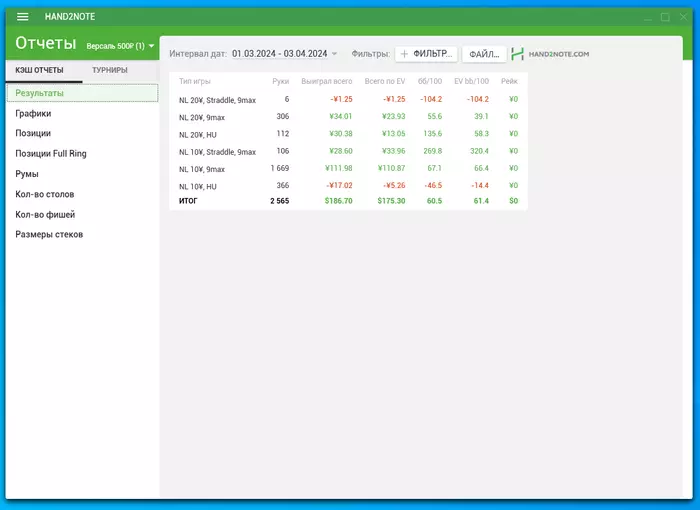Select row NL 10¥, 9max
This screenshot has height=510, width=700.
(348, 168)
